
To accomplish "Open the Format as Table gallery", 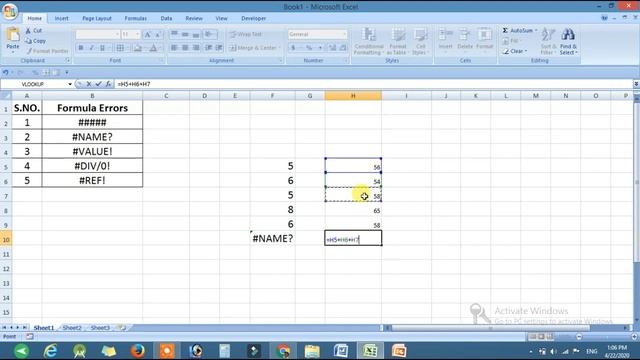I will tap(398, 41).
